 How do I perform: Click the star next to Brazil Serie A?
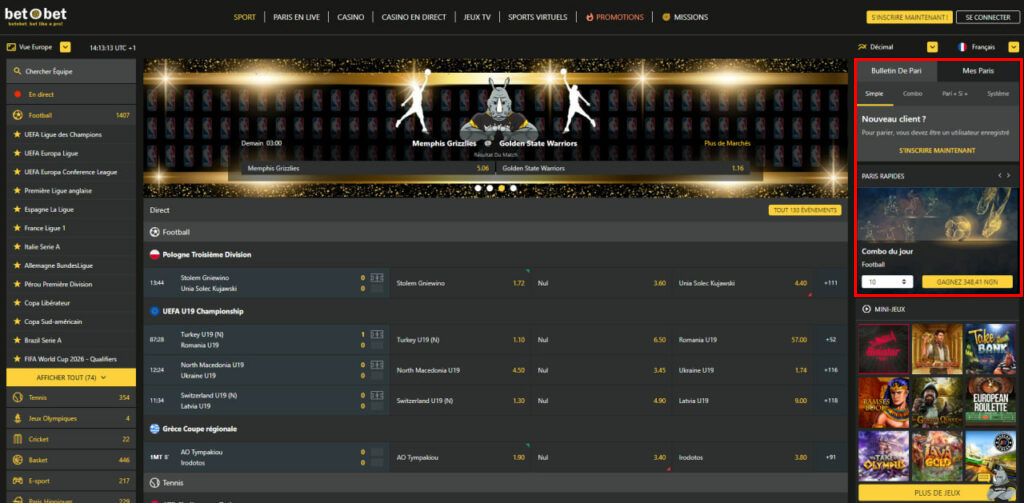(x=18, y=340)
